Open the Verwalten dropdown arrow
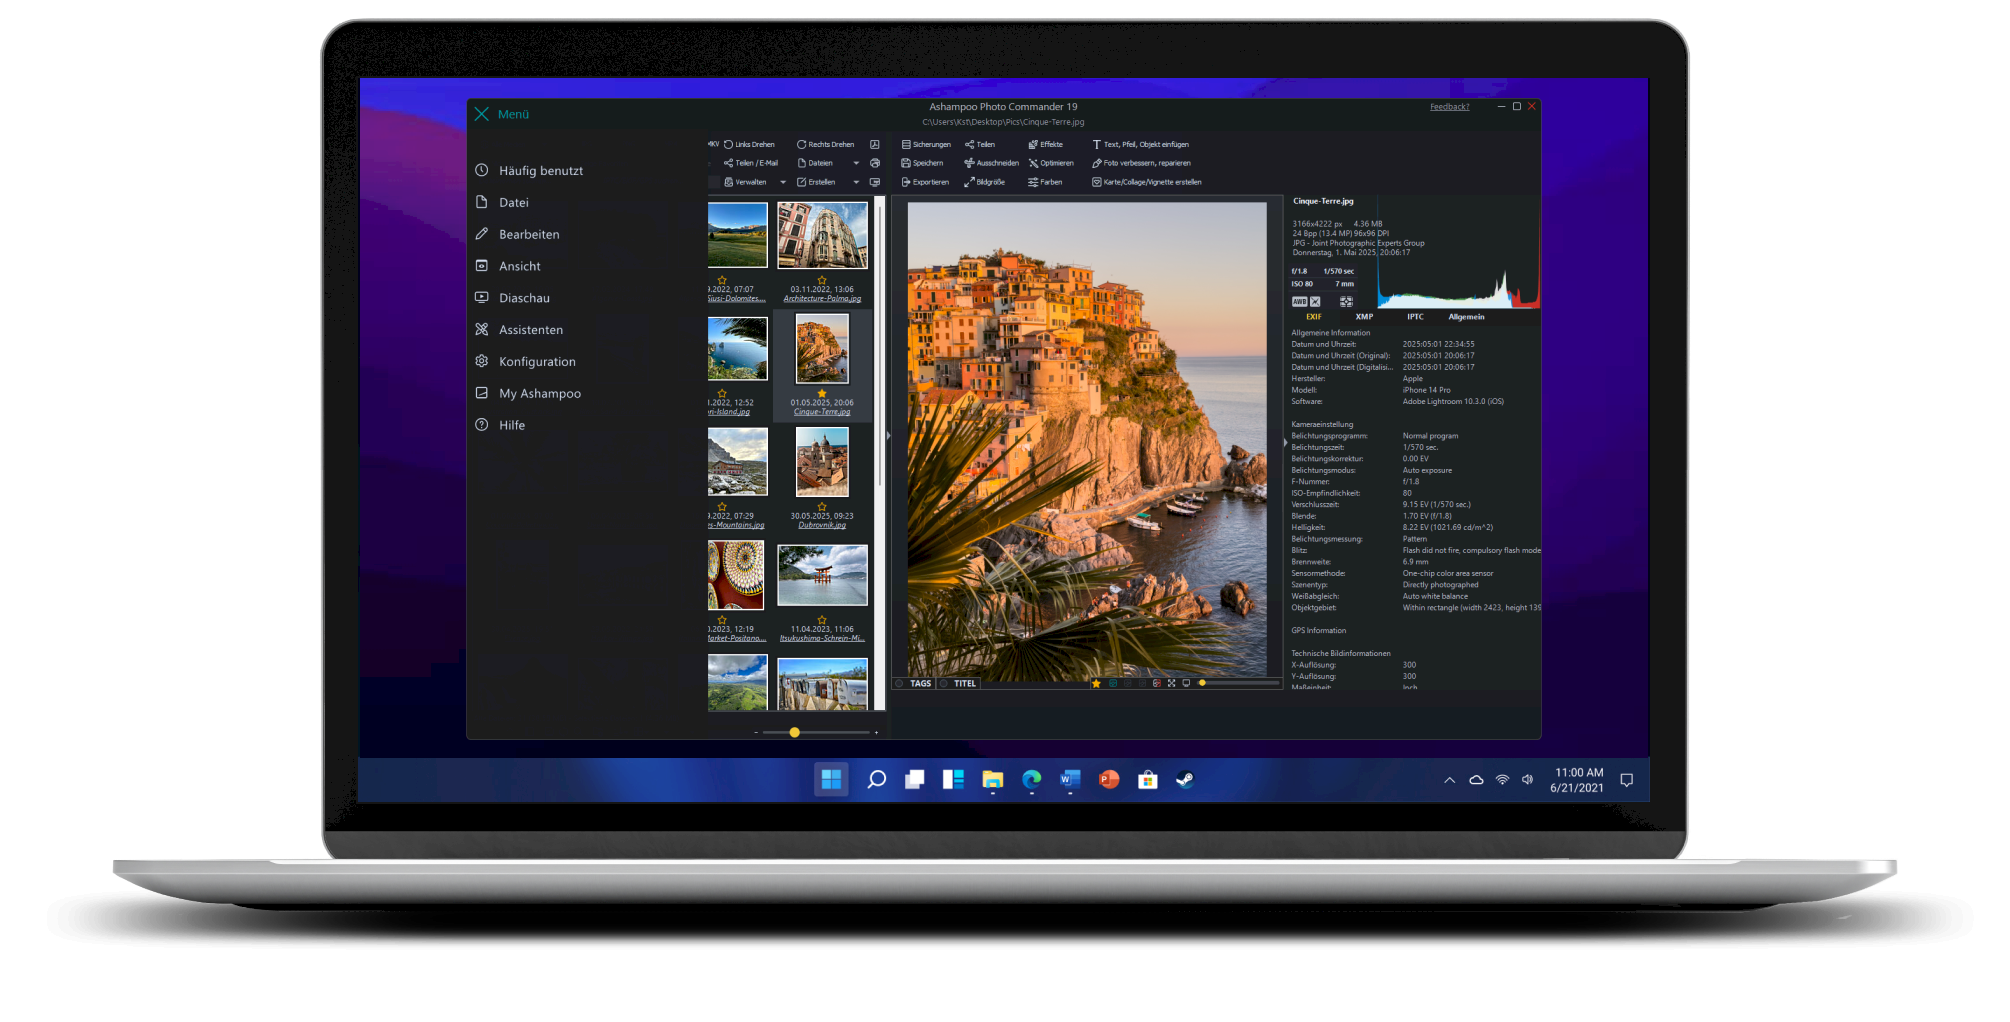 tap(783, 182)
